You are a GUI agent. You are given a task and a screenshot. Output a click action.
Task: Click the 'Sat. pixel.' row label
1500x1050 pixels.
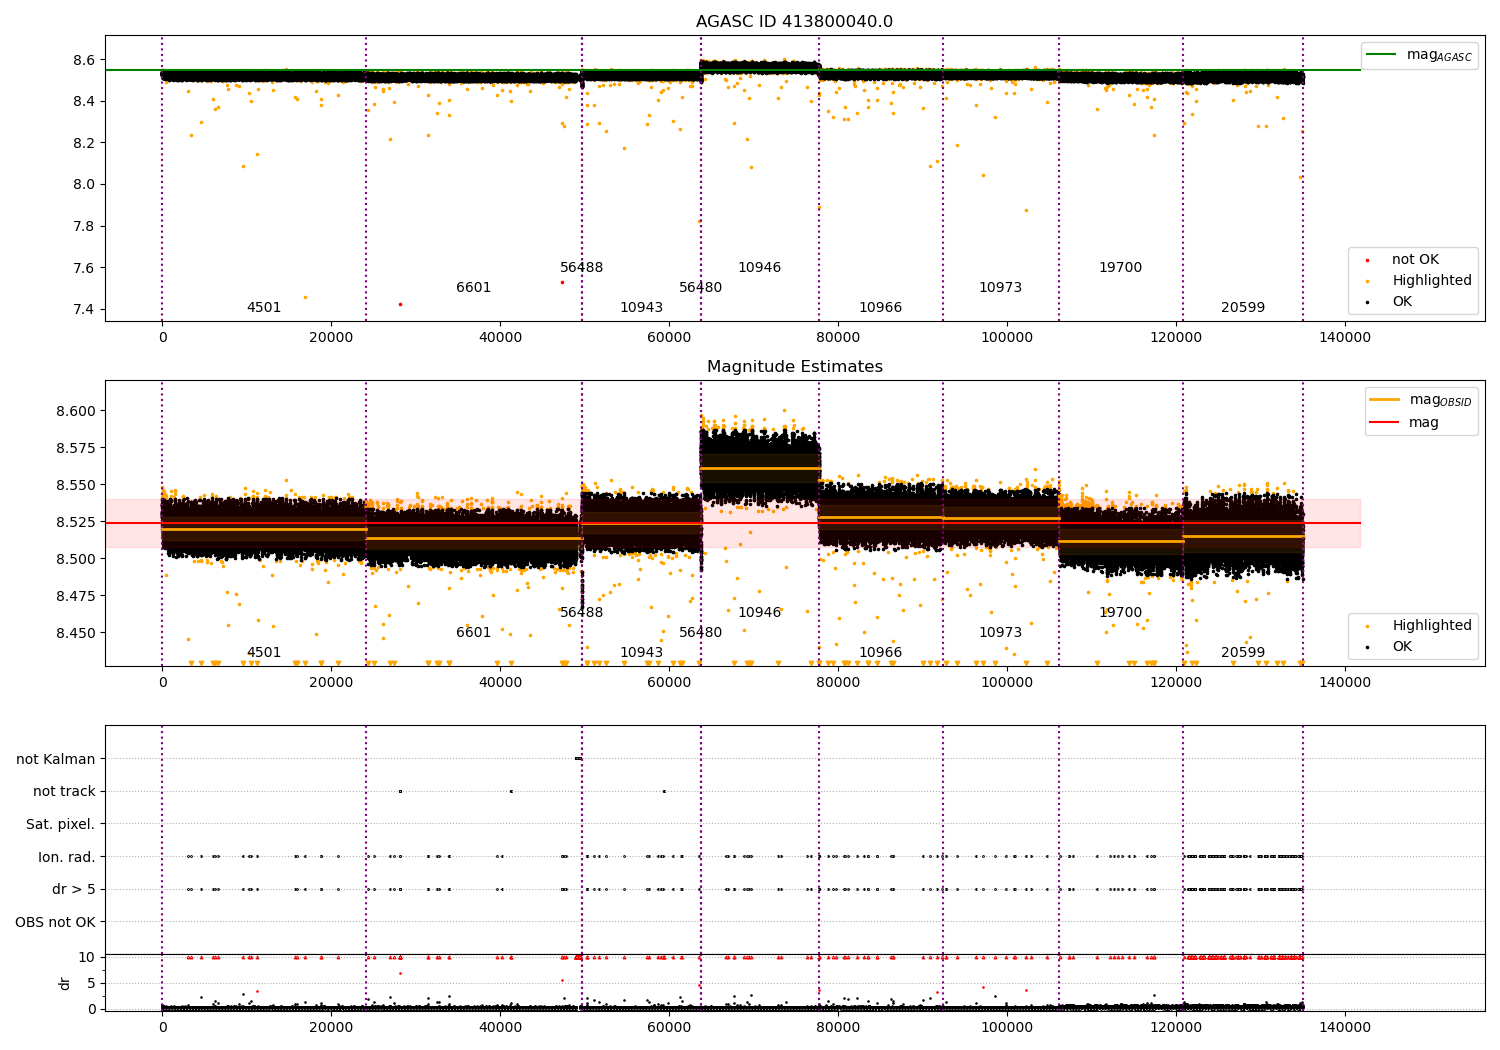[61, 825]
